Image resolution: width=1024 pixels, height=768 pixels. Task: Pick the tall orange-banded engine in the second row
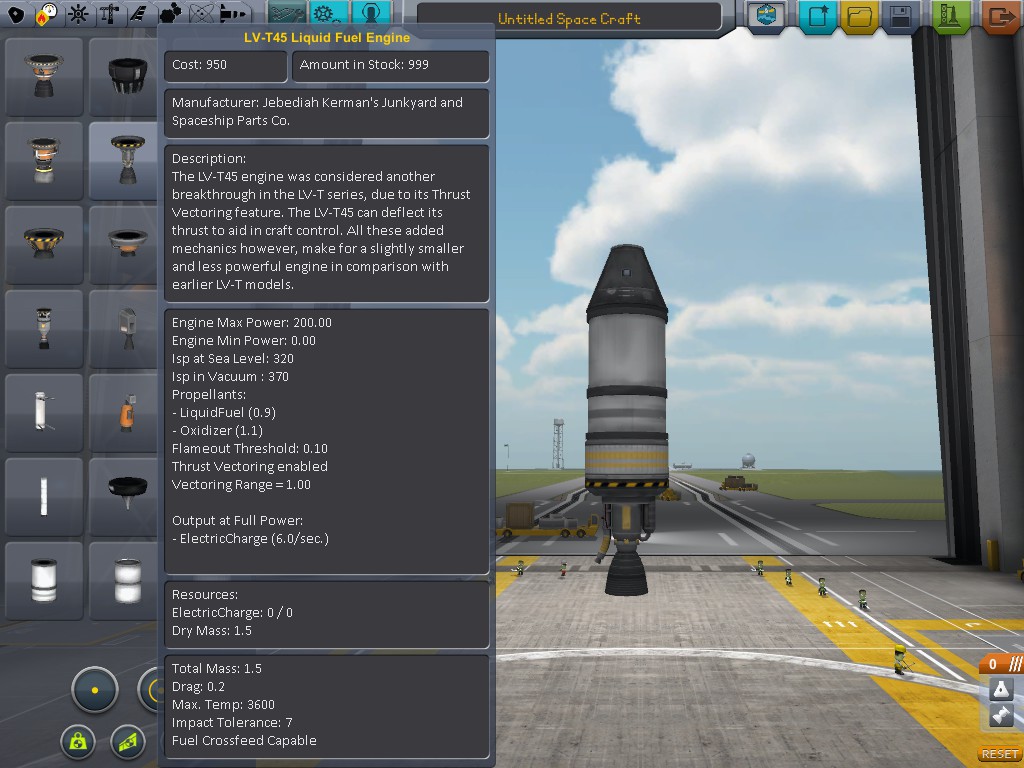point(44,161)
